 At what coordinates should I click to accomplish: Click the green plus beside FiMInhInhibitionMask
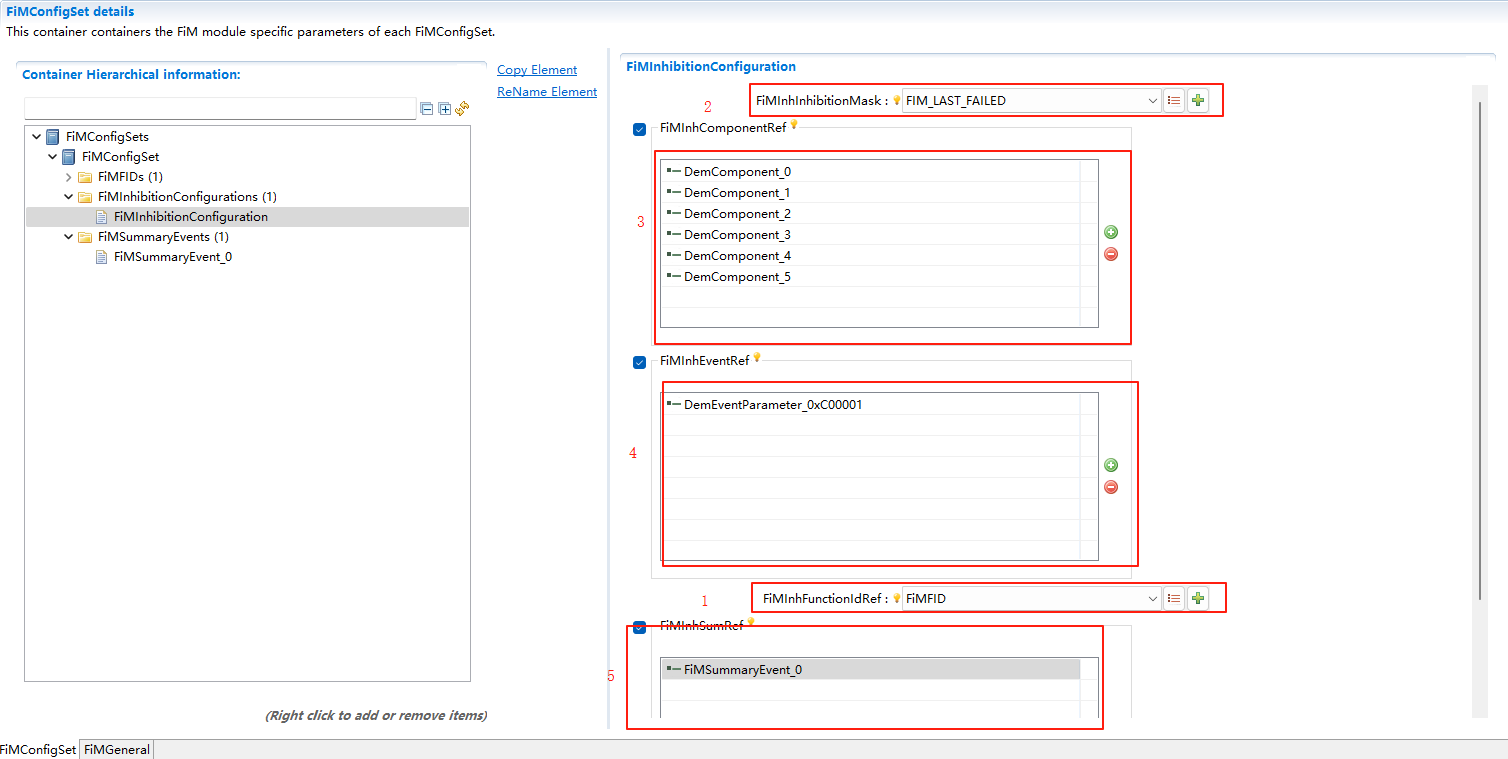pyautogui.click(x=1197, y=100)
